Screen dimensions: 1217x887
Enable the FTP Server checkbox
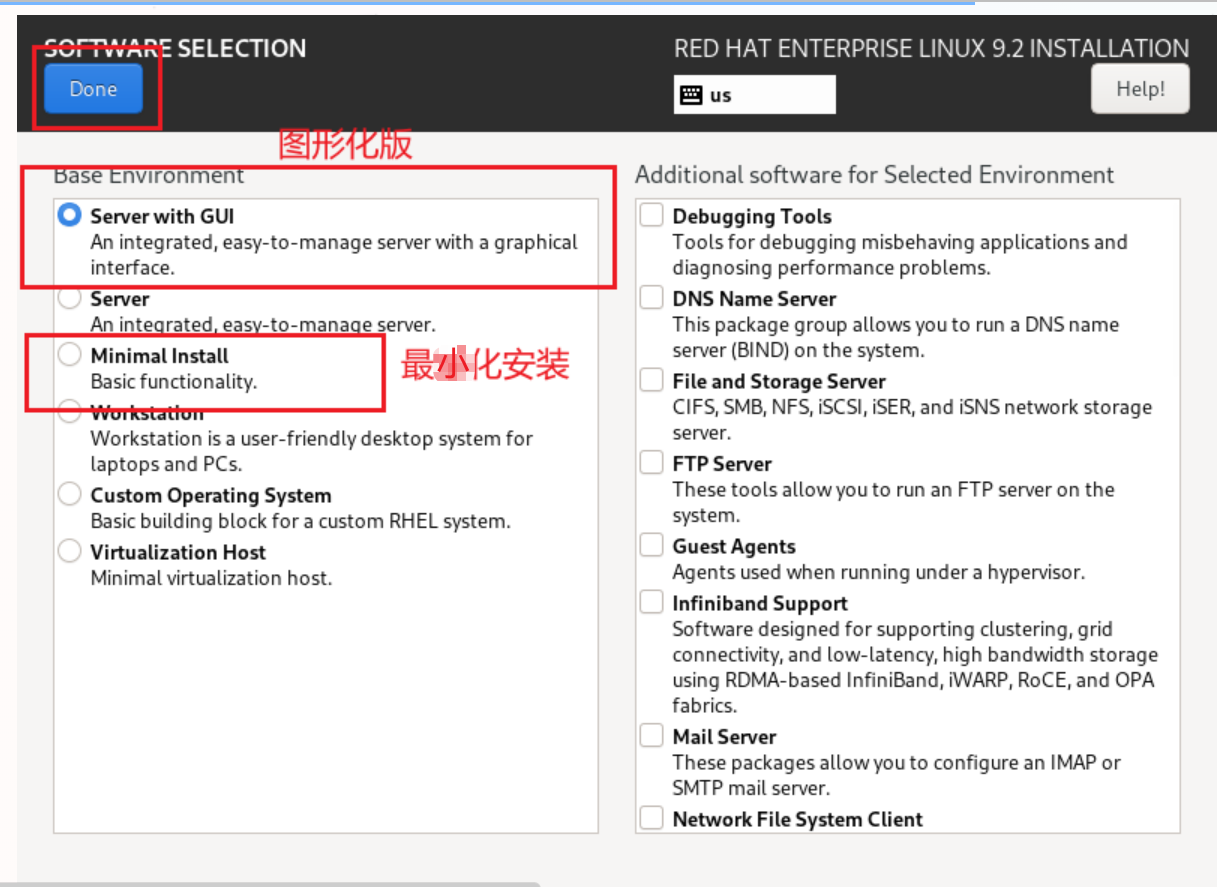652,463
